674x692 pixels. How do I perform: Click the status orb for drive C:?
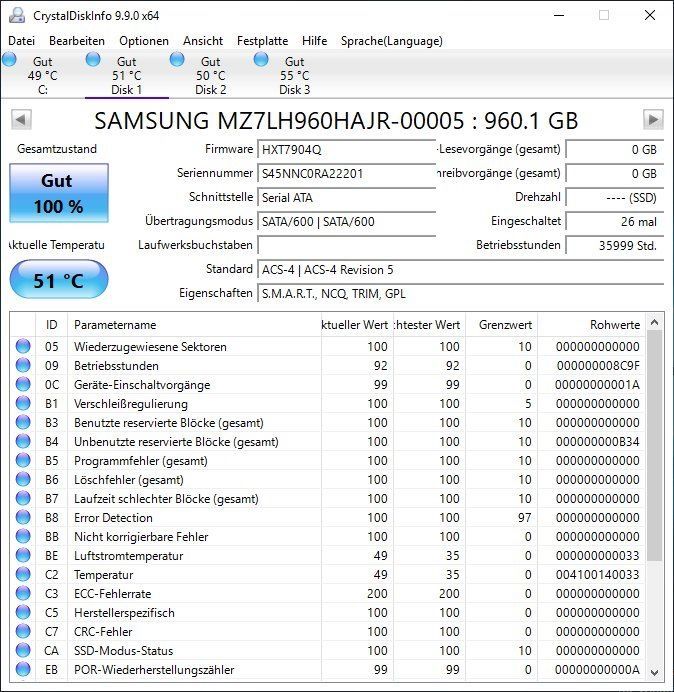[x=9, y=59]
